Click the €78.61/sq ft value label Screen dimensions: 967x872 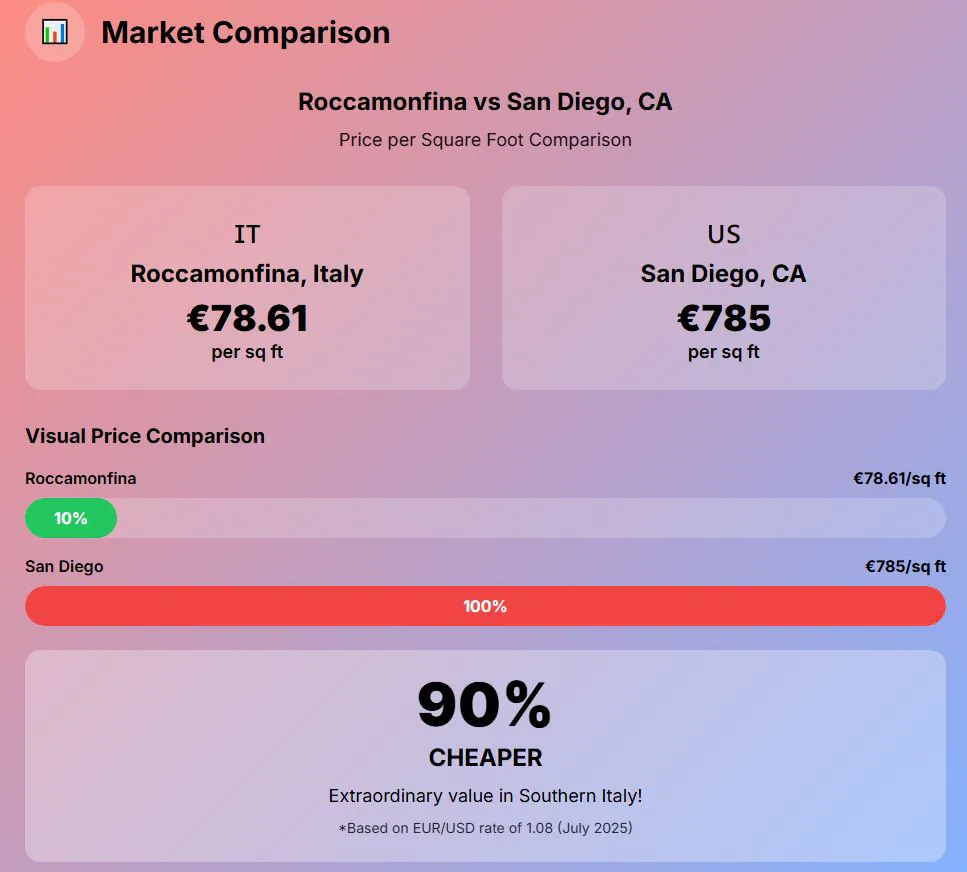point(899,479)
